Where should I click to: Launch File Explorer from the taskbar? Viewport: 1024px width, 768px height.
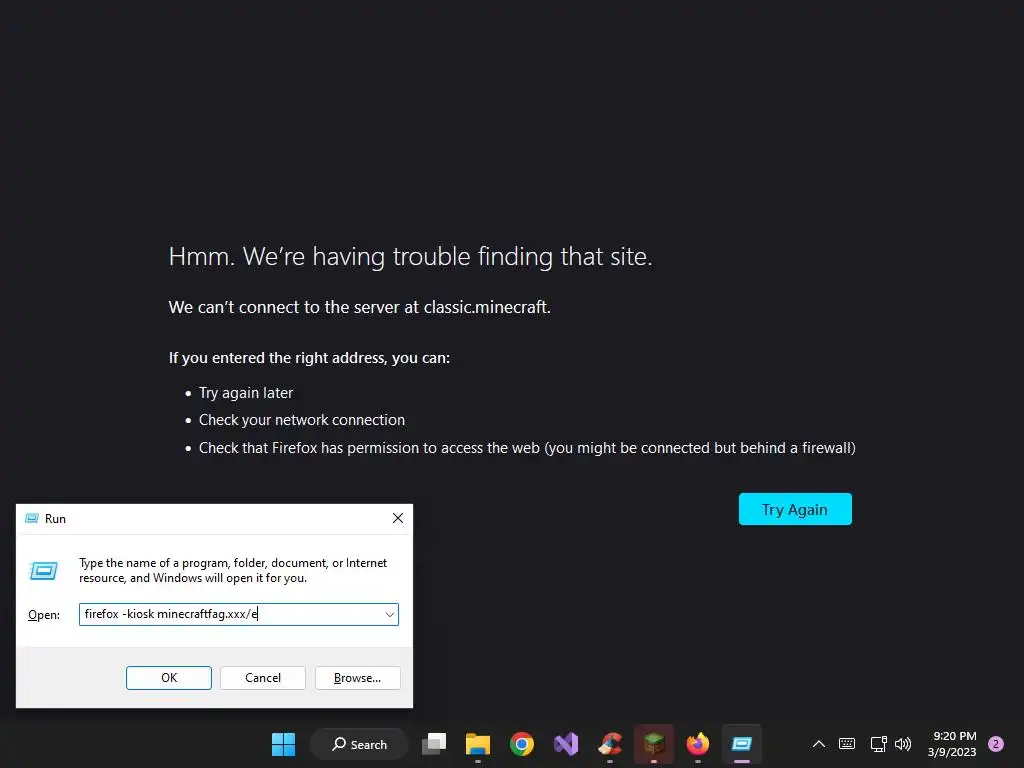point(478,744)
